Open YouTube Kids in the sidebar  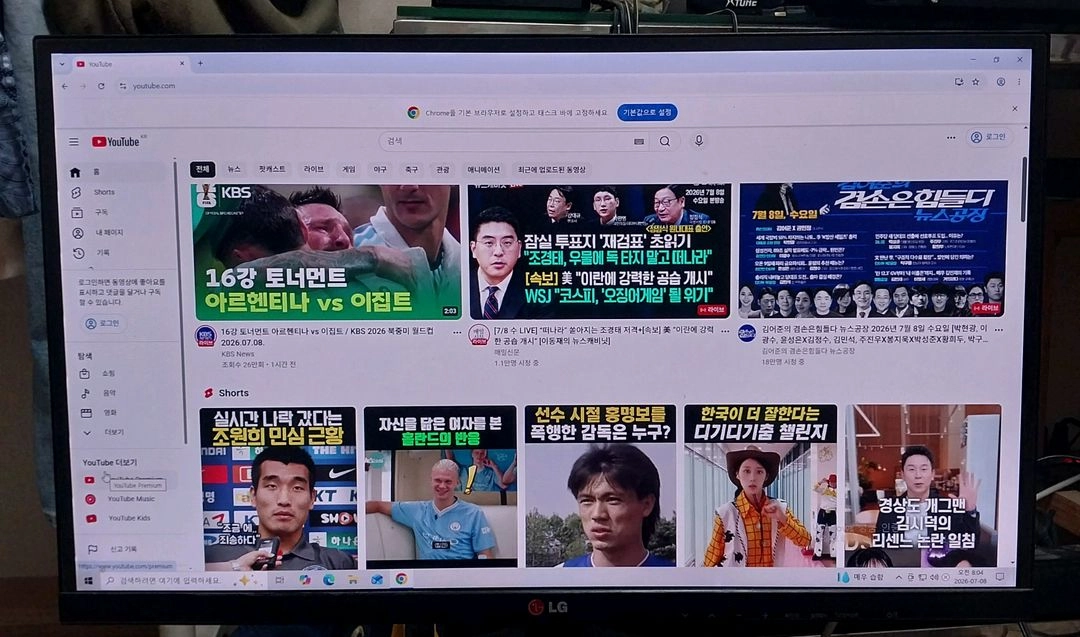[127, 518]
